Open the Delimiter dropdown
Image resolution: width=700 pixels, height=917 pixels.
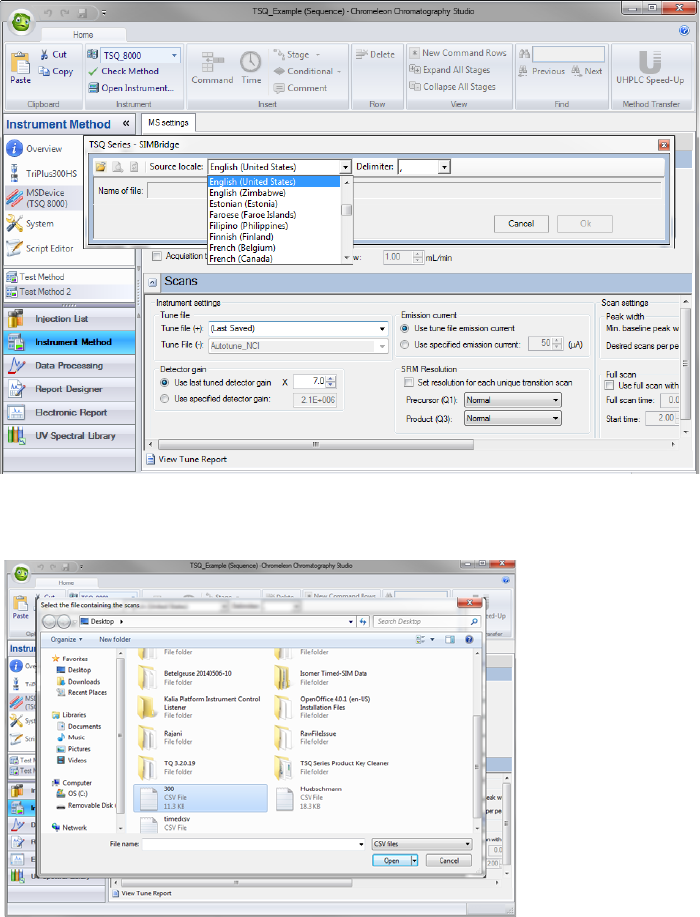[x=444, y=167]
